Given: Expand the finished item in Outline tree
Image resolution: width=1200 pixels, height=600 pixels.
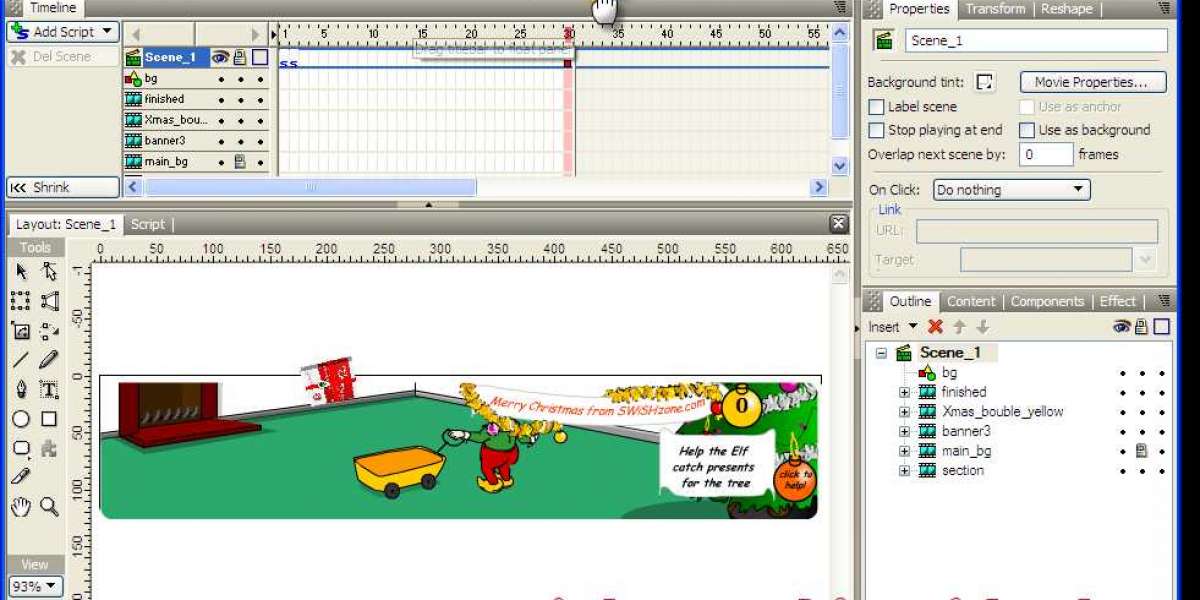Looking at the screenshot, I should point(905,392).
